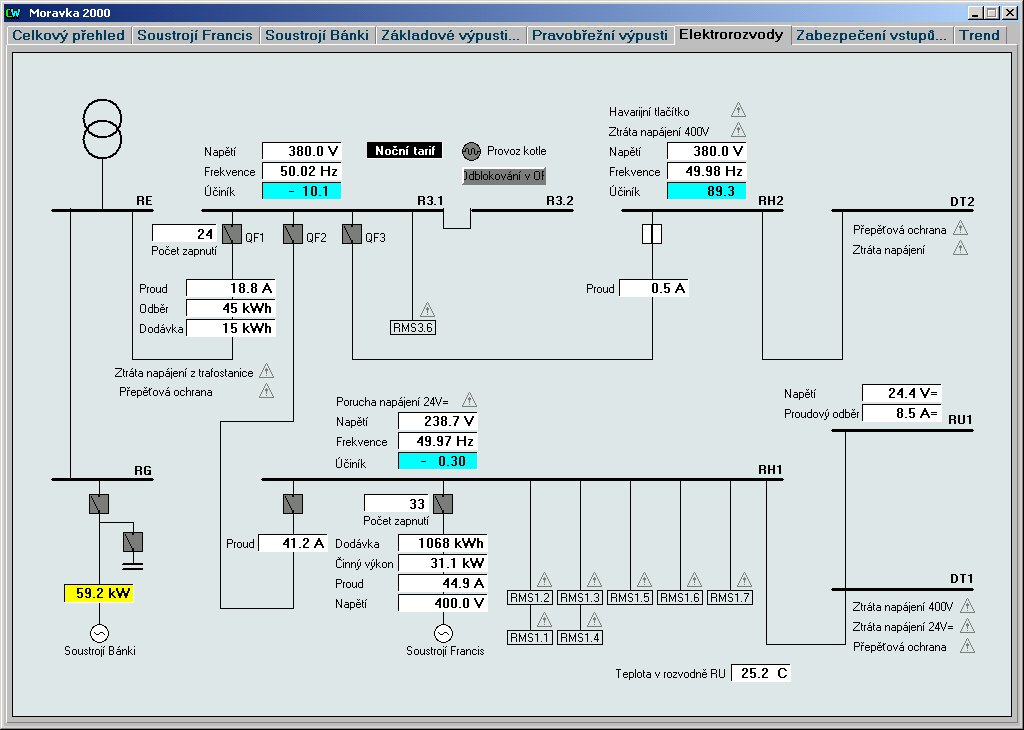Click the Havarijní tlačítko warning icon
Screen dimensions: 1024x730
738,111
